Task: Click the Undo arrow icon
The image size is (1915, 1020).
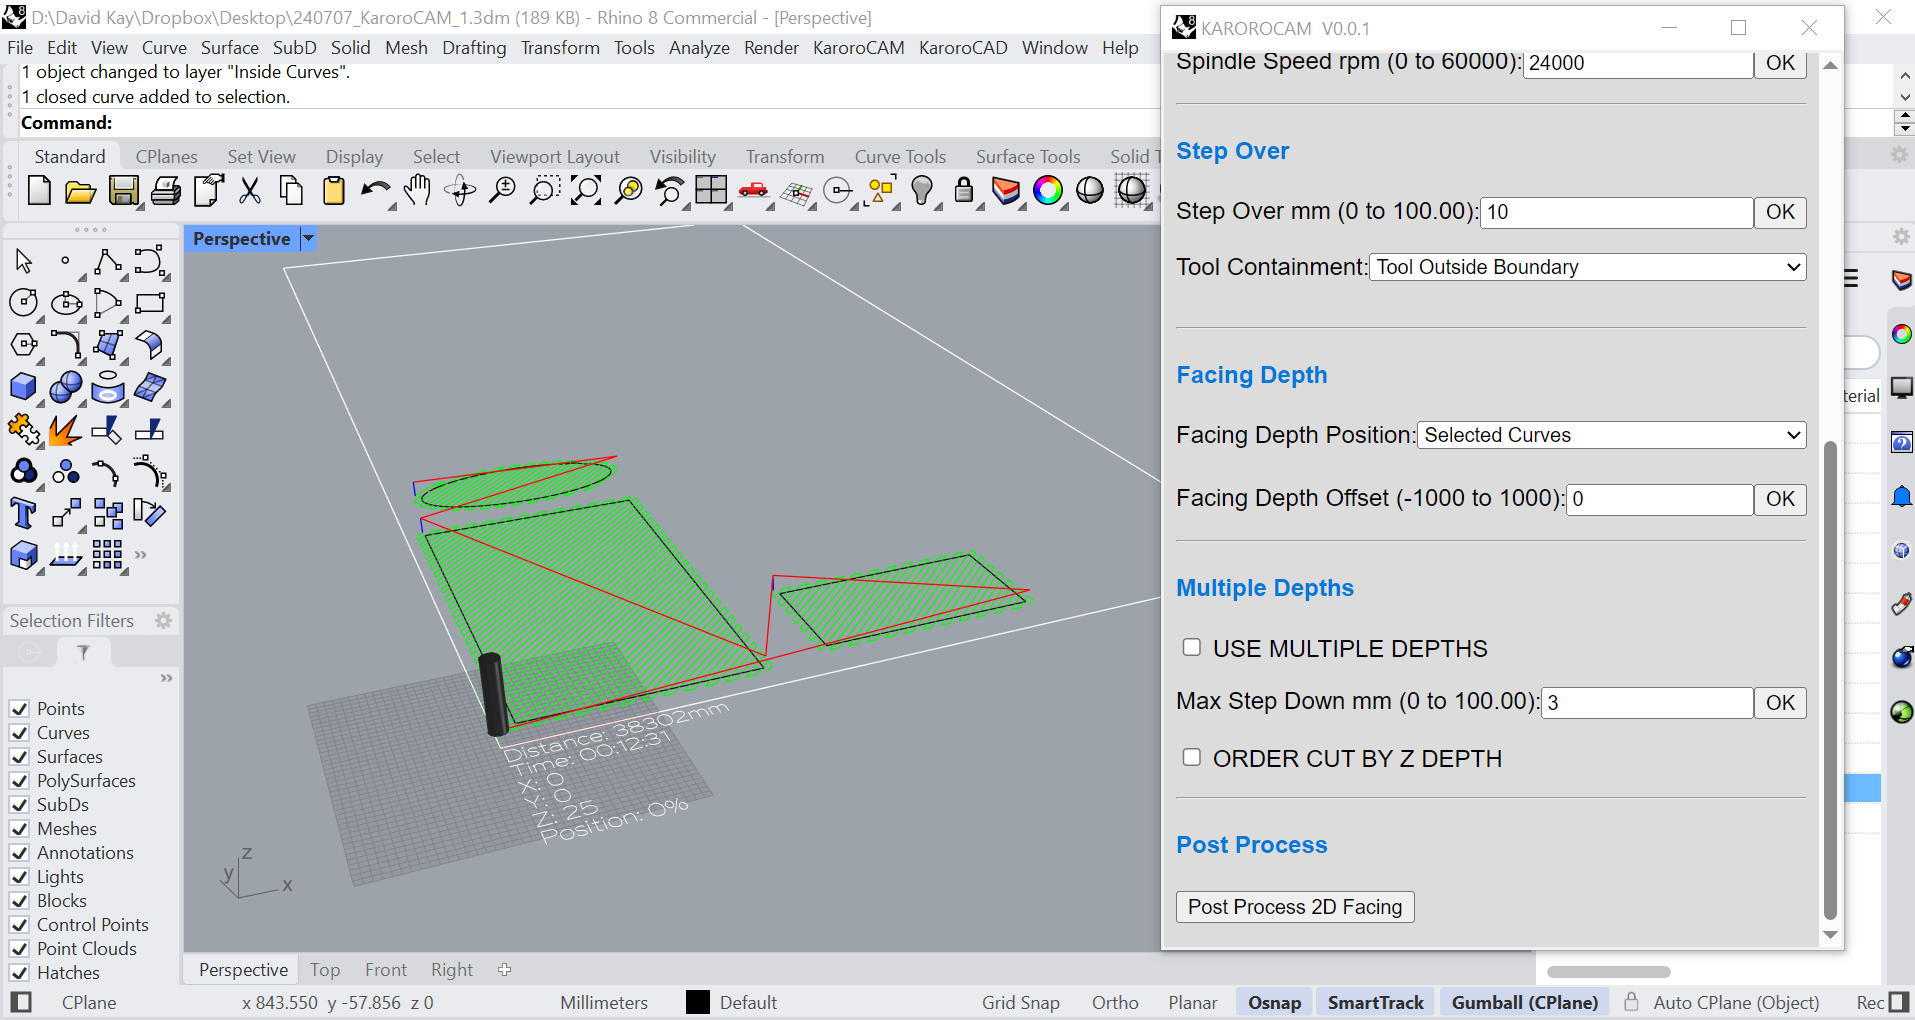Action: 375,190
